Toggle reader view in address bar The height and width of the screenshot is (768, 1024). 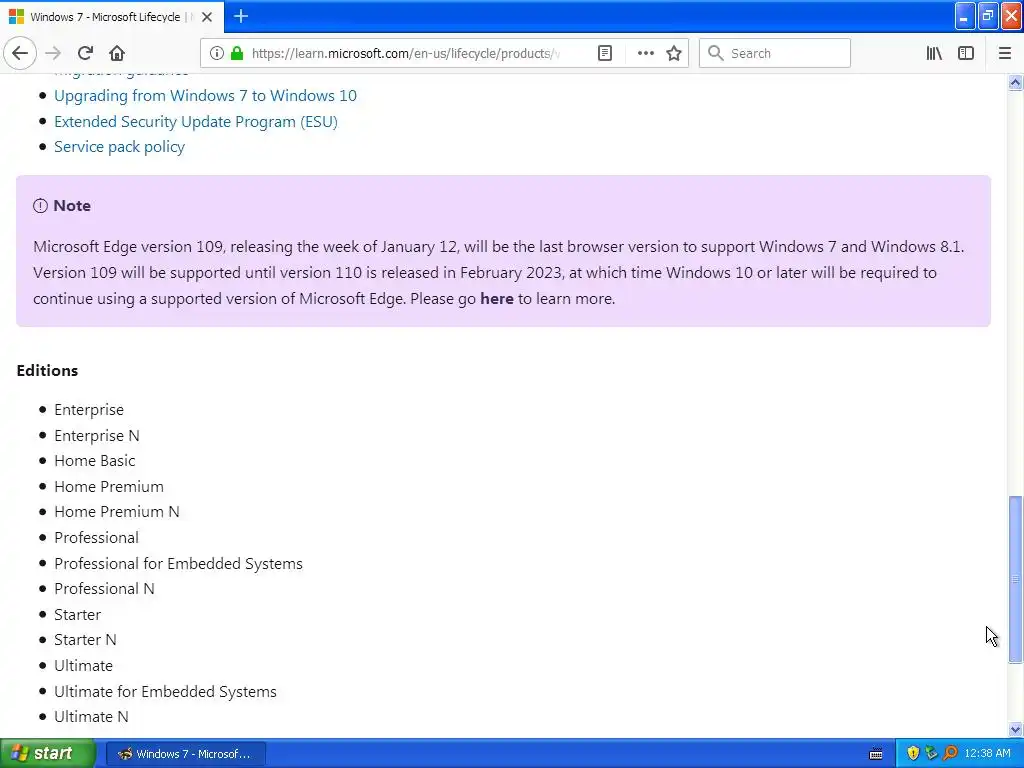pyautogui.click(x=605, y=54)
